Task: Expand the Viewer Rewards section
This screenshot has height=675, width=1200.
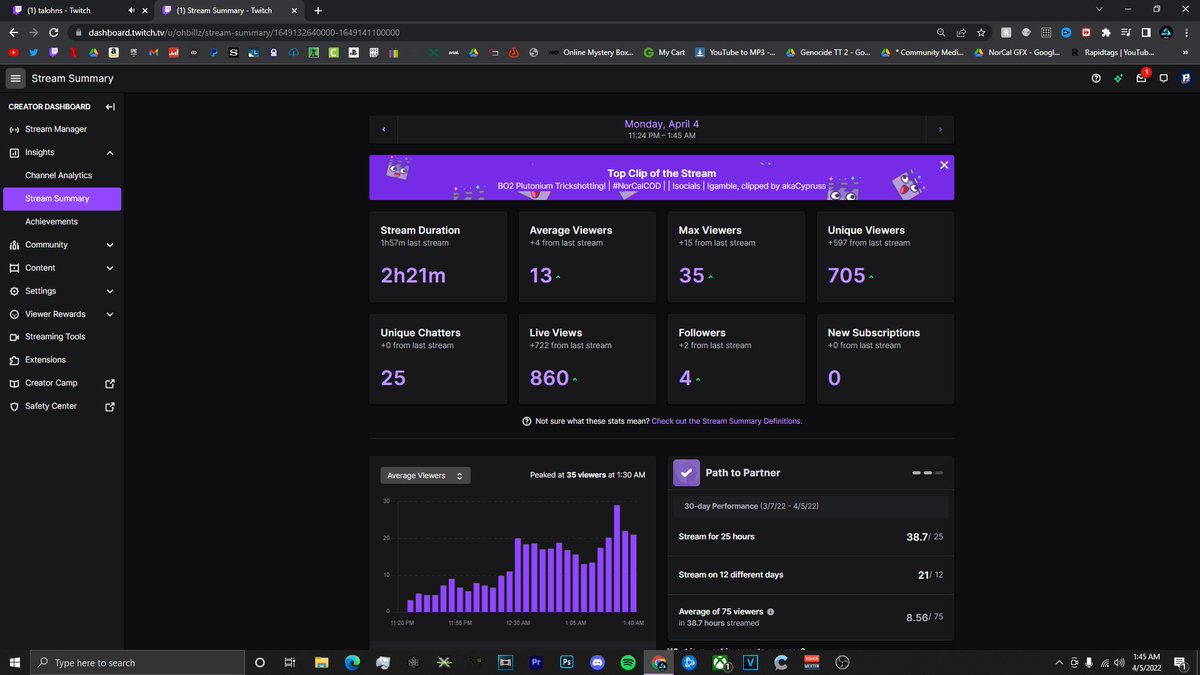Action: pos(110,314)
